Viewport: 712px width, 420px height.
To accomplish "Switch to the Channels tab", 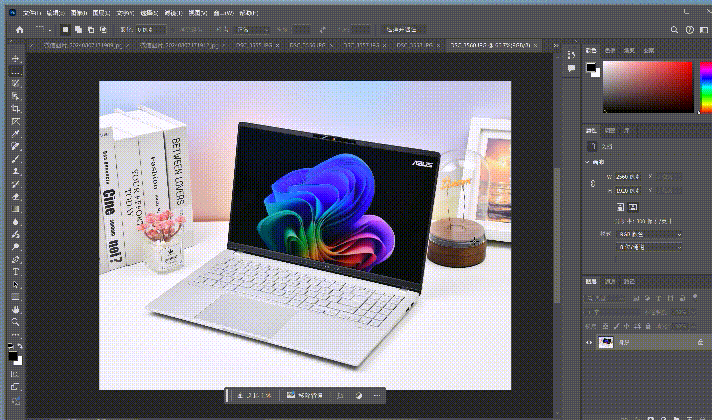I will point(610,282).
